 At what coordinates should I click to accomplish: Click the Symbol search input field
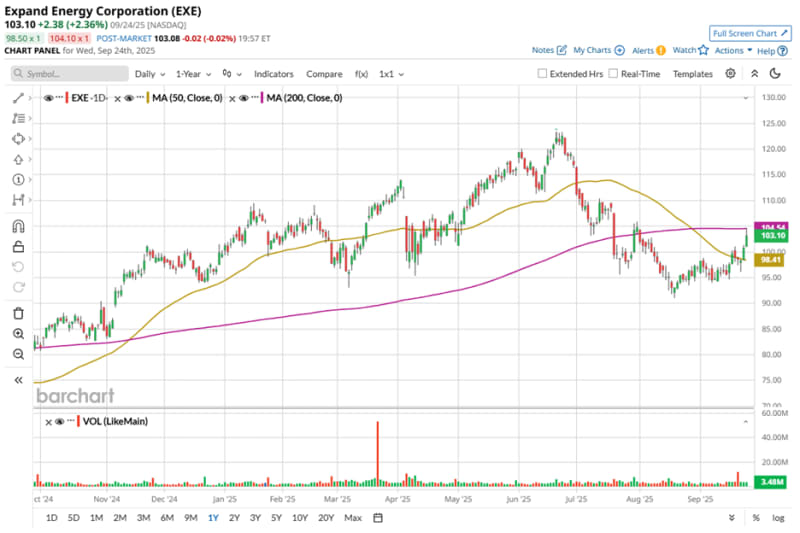(70, 74)
